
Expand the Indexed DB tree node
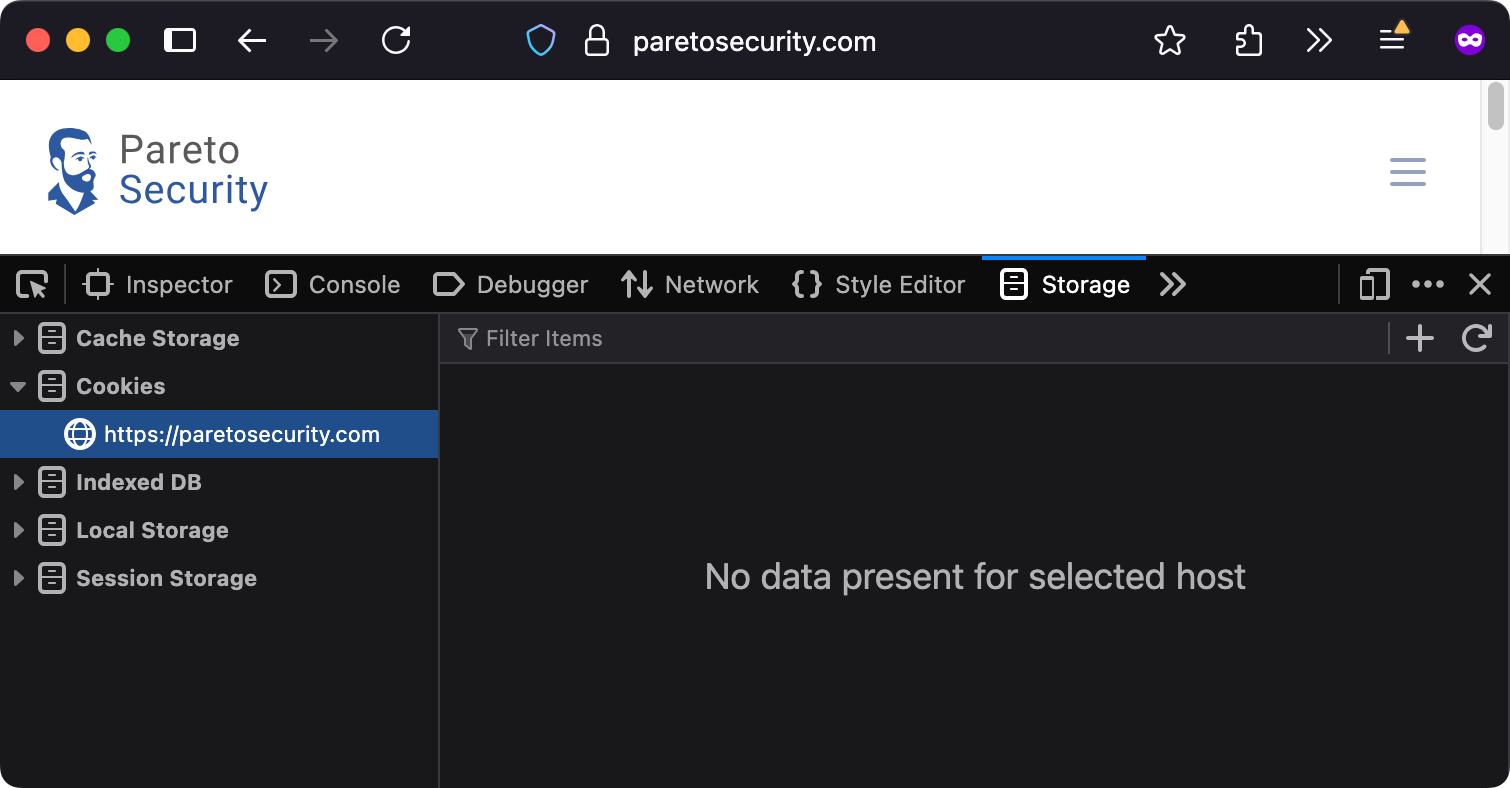tap(18, 482)
